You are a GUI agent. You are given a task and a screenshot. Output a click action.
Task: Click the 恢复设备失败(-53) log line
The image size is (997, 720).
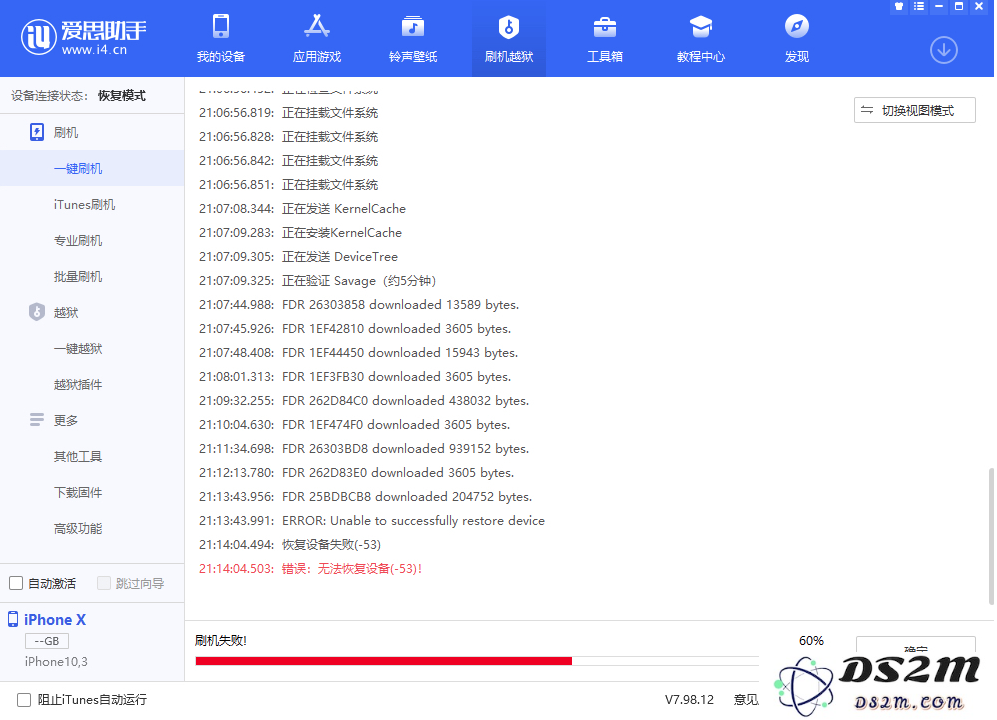290,544
